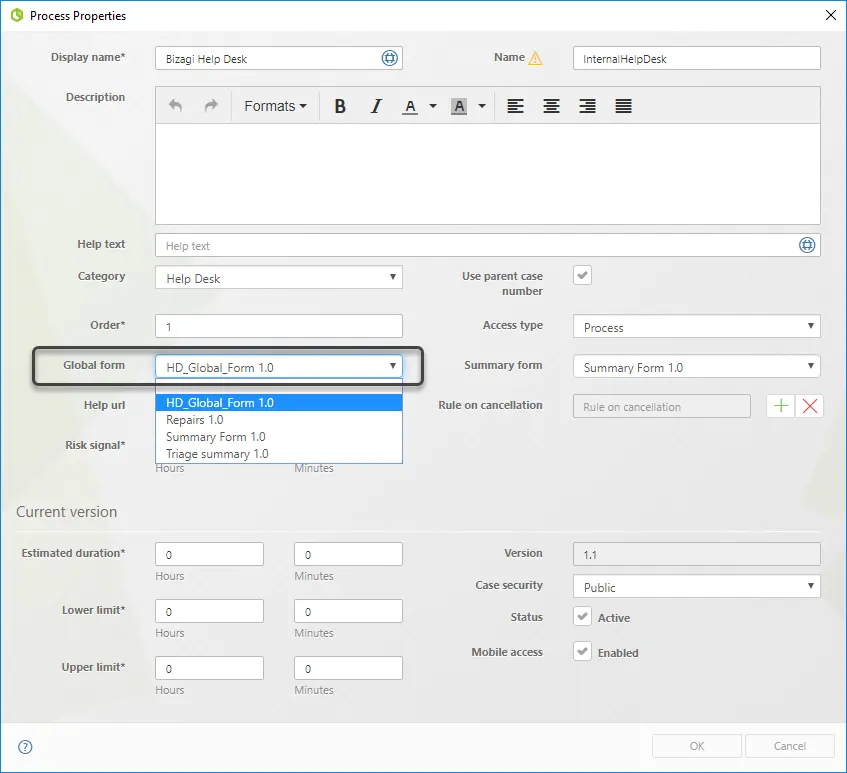Click the Estimated duration Hours field
This screenshot has height=773, width=847.
tap(210, 554)
